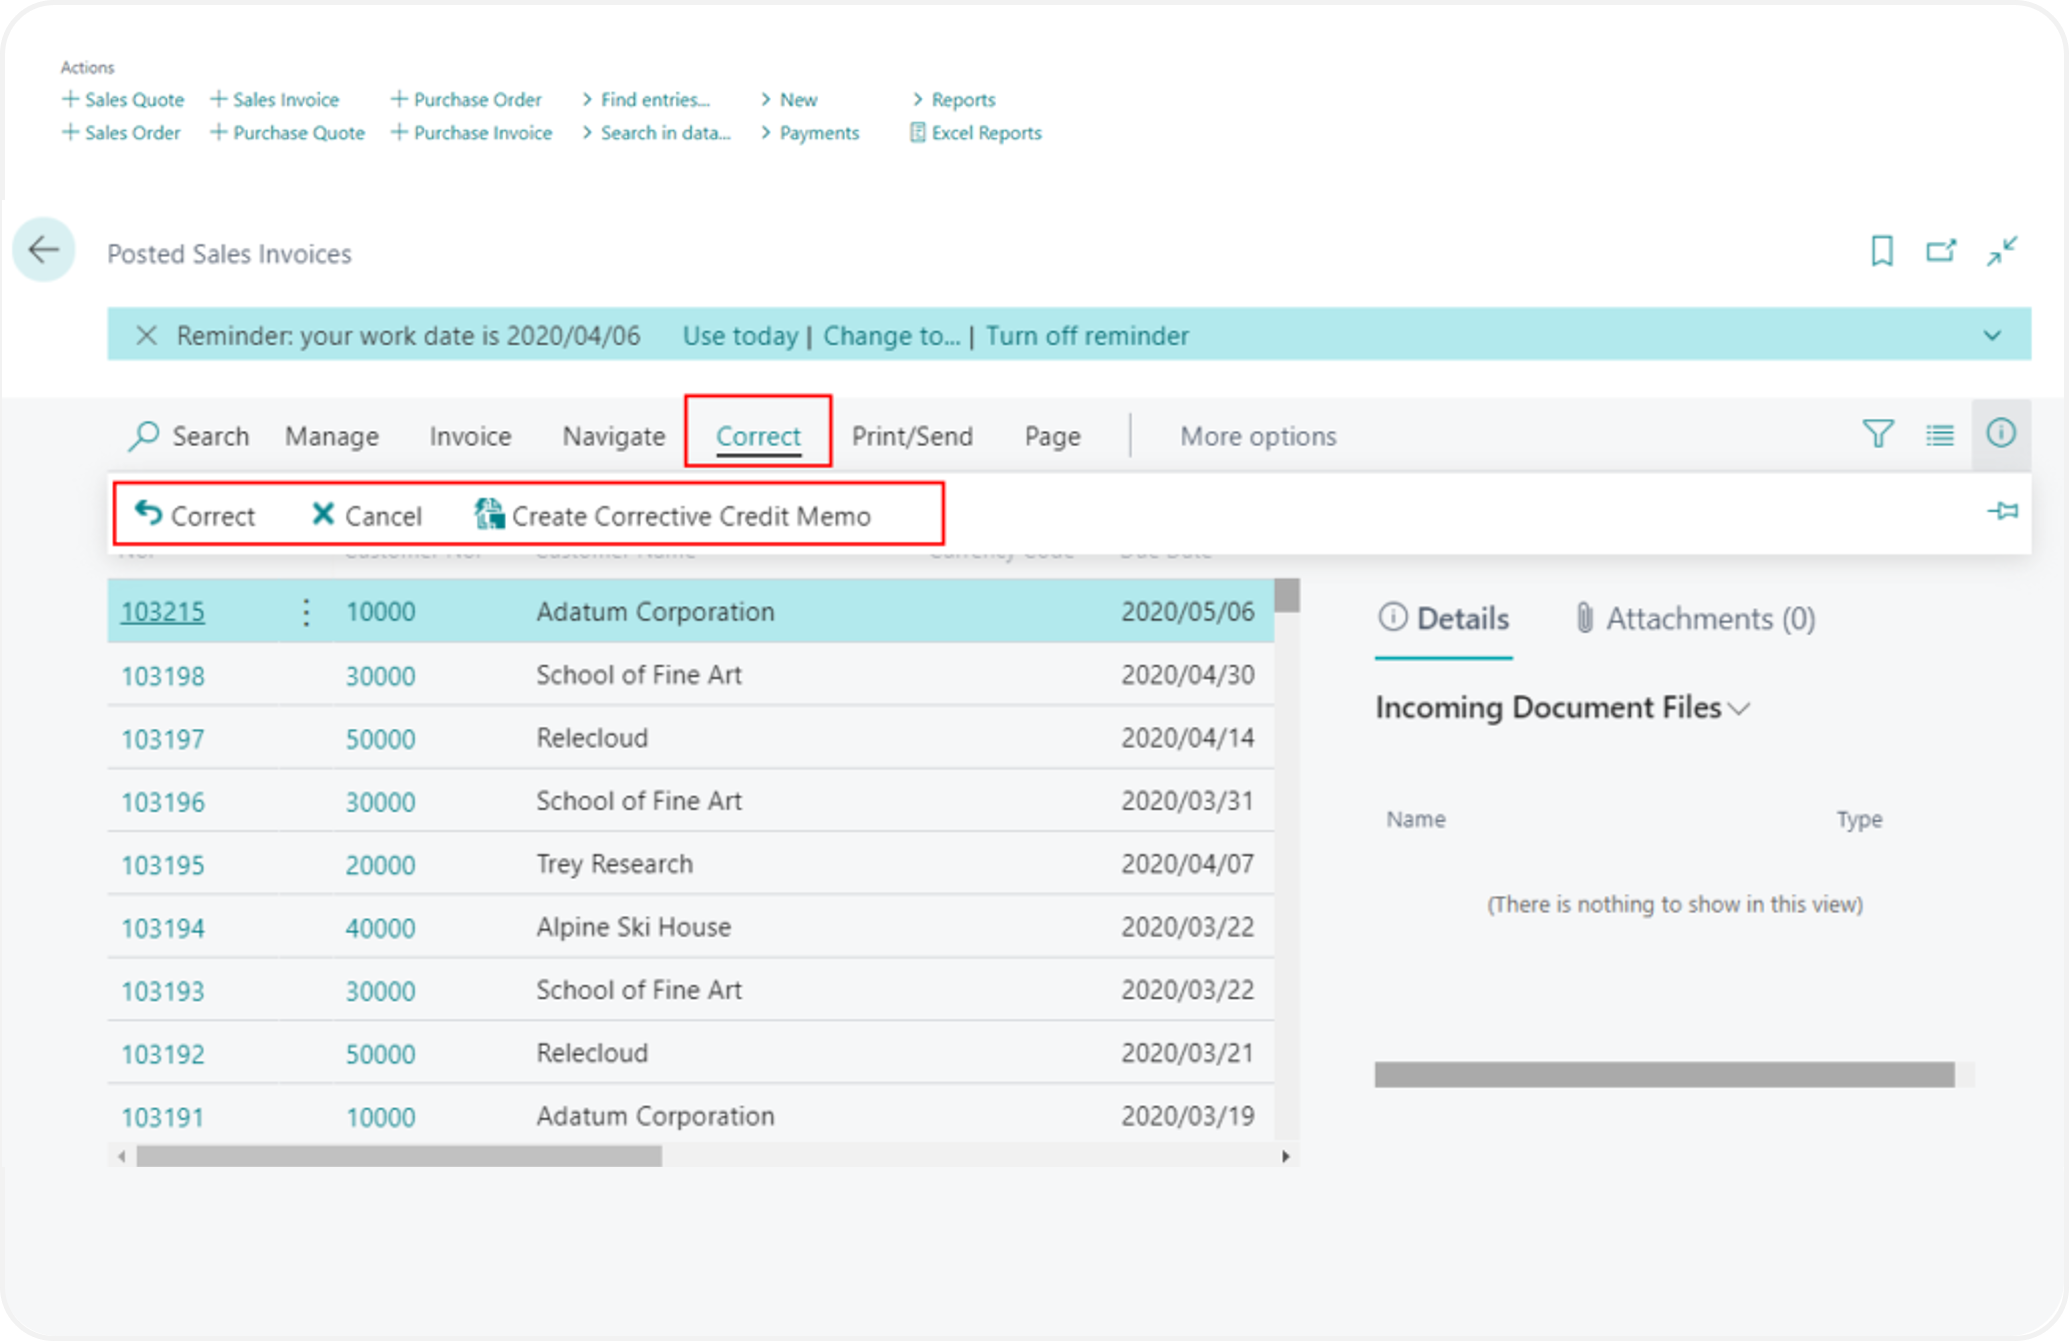Screen dimensions: 2069x1341
Task: Open the Invoice menu
Action: [470, 436]
